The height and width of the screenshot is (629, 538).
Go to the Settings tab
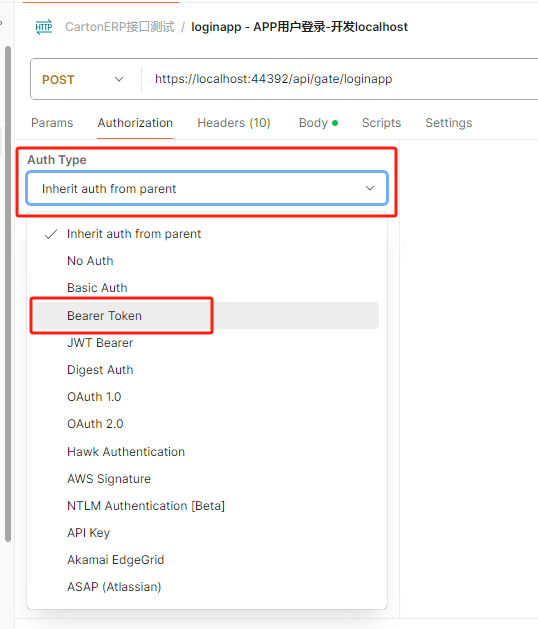click(x=449, y=123)
